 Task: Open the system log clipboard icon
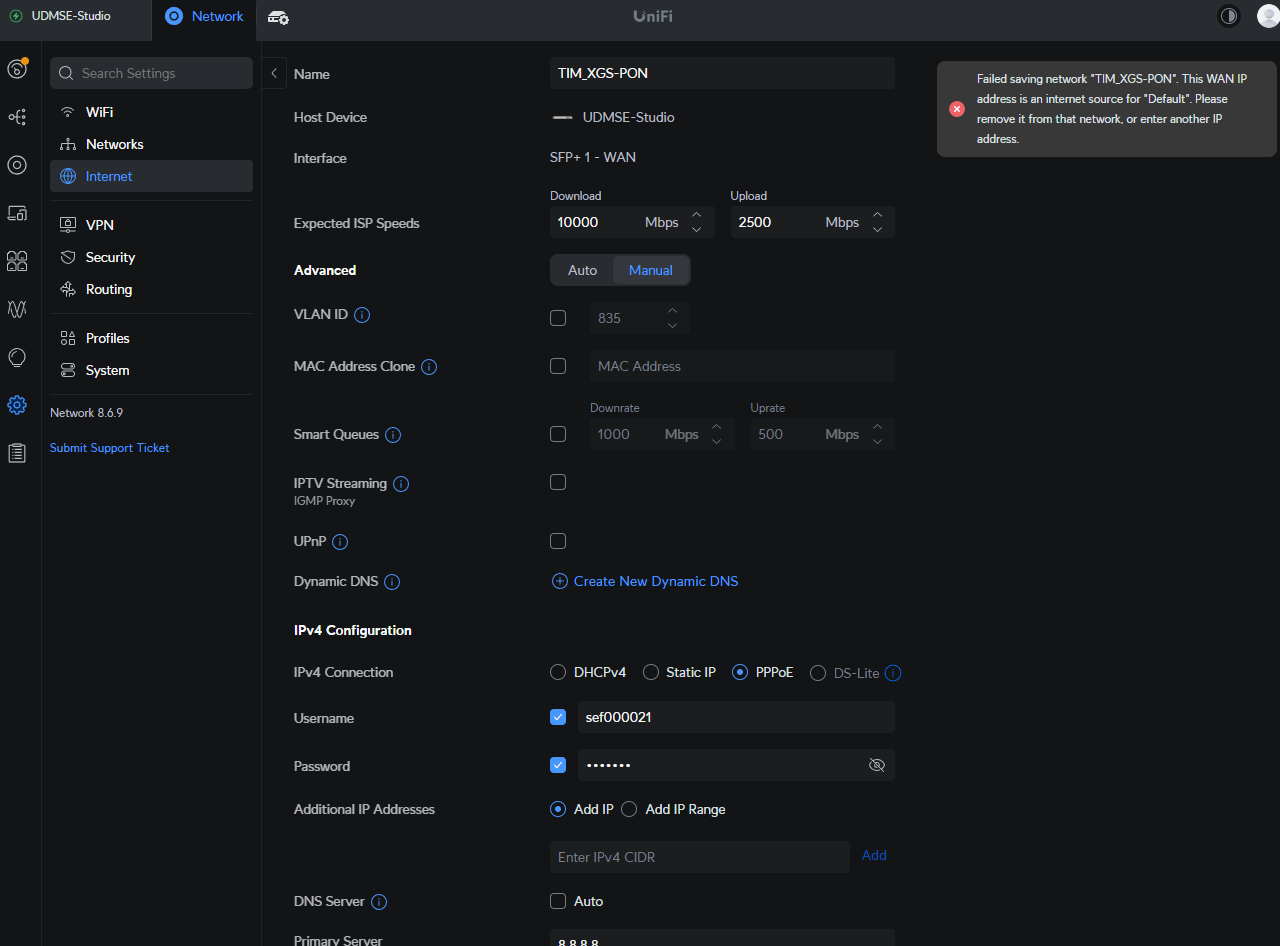(x=17, y=453)
